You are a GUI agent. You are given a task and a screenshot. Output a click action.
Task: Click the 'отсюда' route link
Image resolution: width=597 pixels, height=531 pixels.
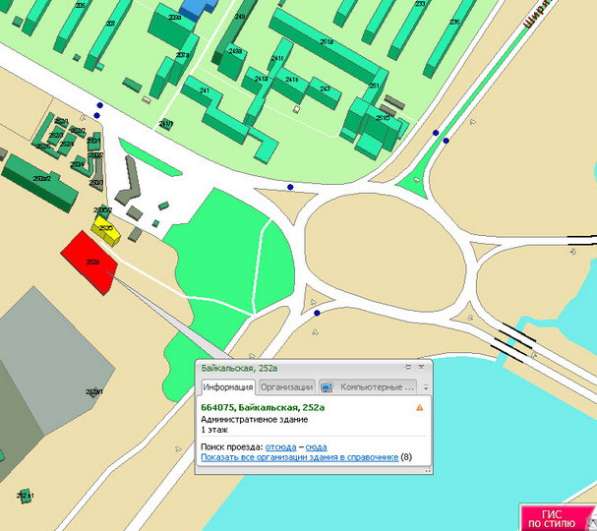(x=281, y=447)
